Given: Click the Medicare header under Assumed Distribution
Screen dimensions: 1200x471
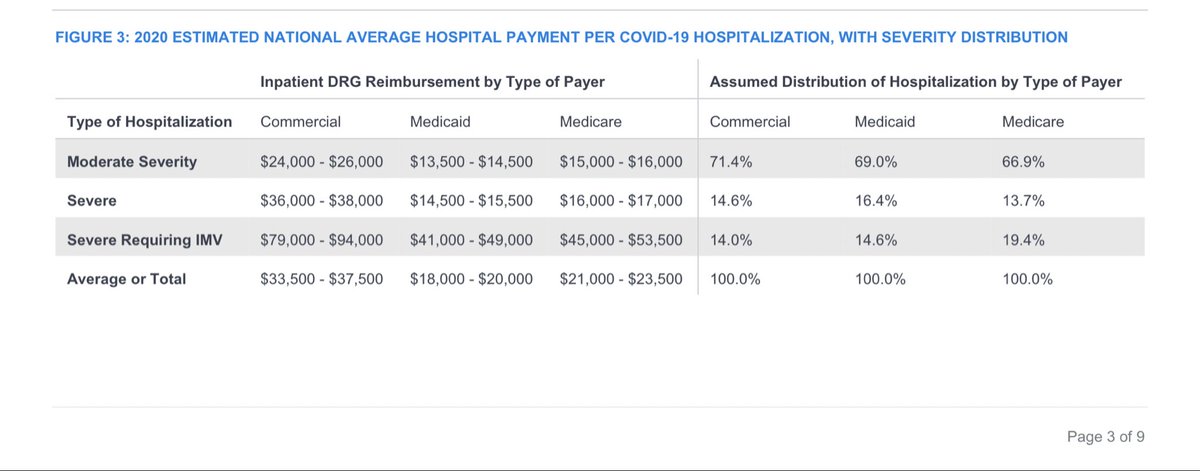Looking at the screenshot, I should coord(1032,122).
